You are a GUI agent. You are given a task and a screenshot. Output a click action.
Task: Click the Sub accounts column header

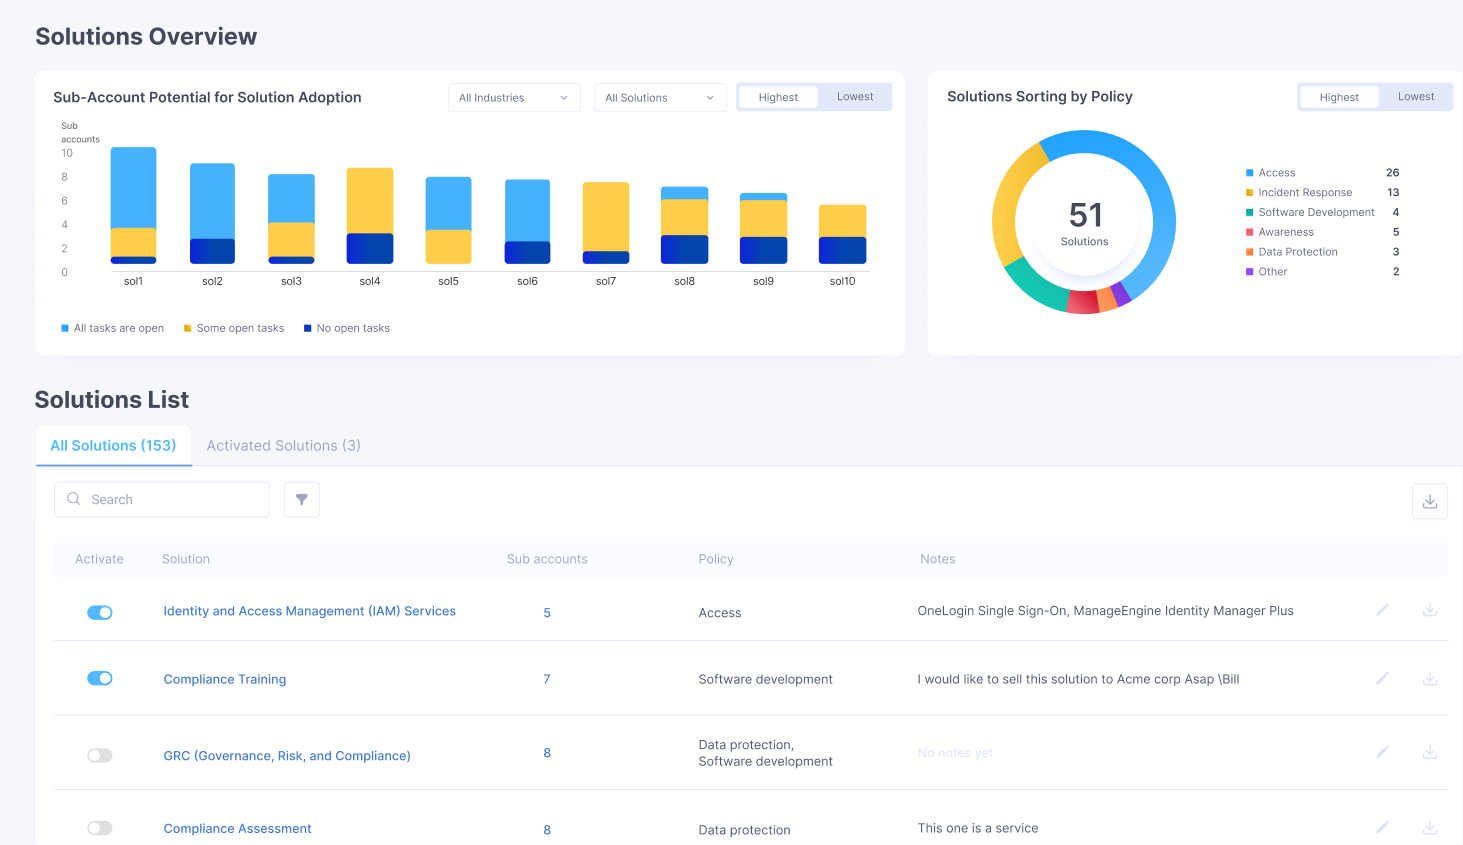point(547,559)
